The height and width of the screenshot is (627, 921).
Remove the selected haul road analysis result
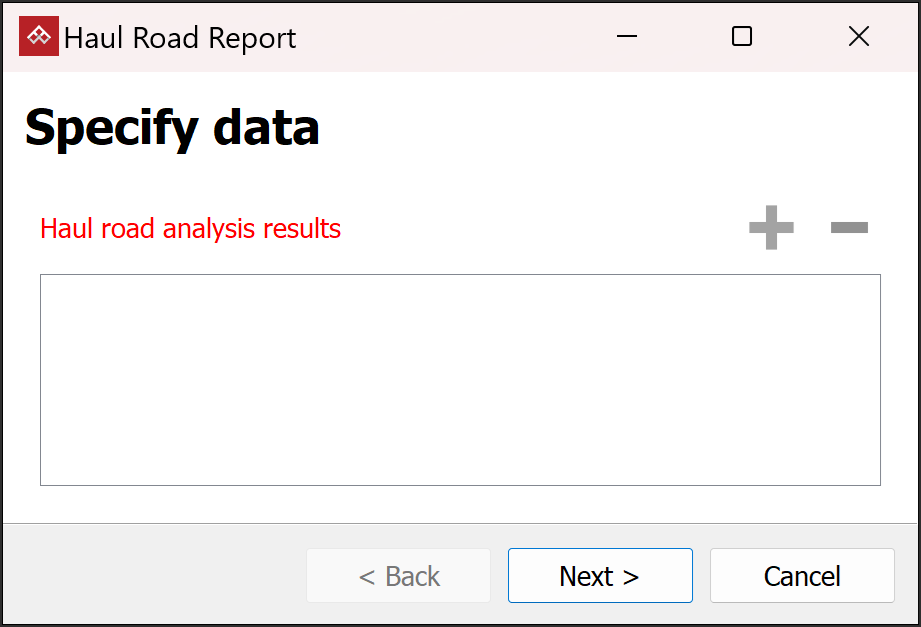pyautogui.click(x=849, y=228)
